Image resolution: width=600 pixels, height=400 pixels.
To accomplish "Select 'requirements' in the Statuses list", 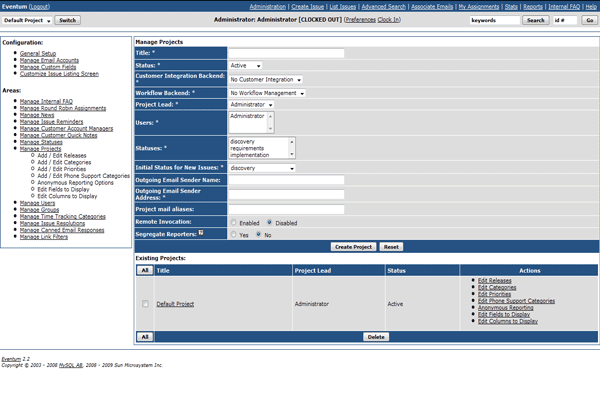I will [x=247, y=148].
